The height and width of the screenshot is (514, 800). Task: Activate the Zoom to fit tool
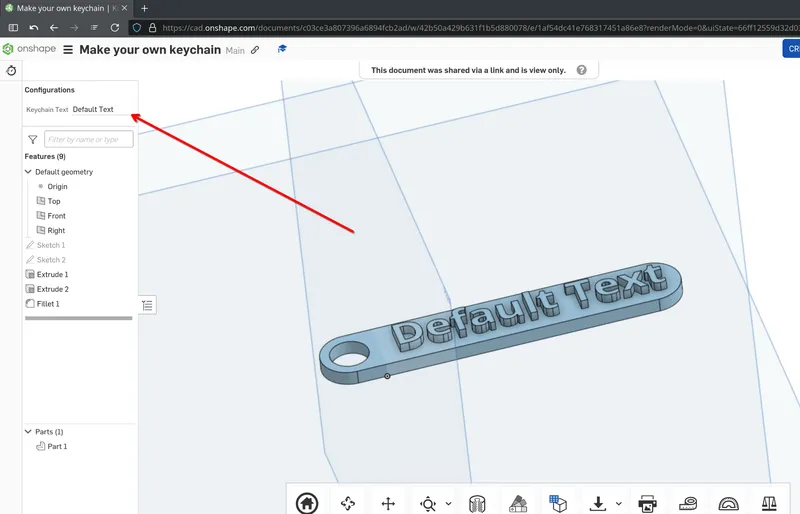[x=429, y=503]
